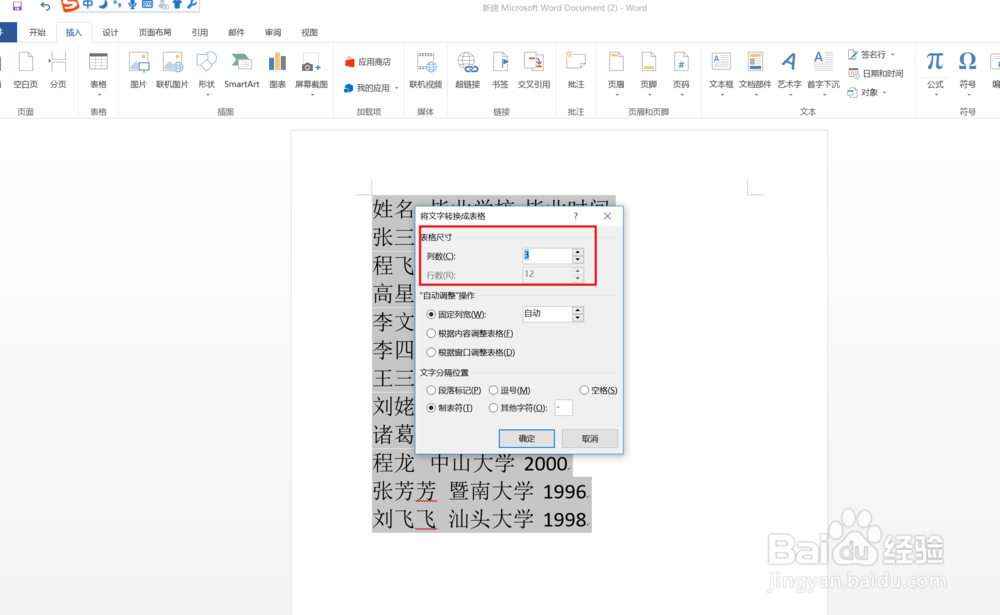
Task: Open the 应用商店 app store
Action: click(x=368, y=62)
